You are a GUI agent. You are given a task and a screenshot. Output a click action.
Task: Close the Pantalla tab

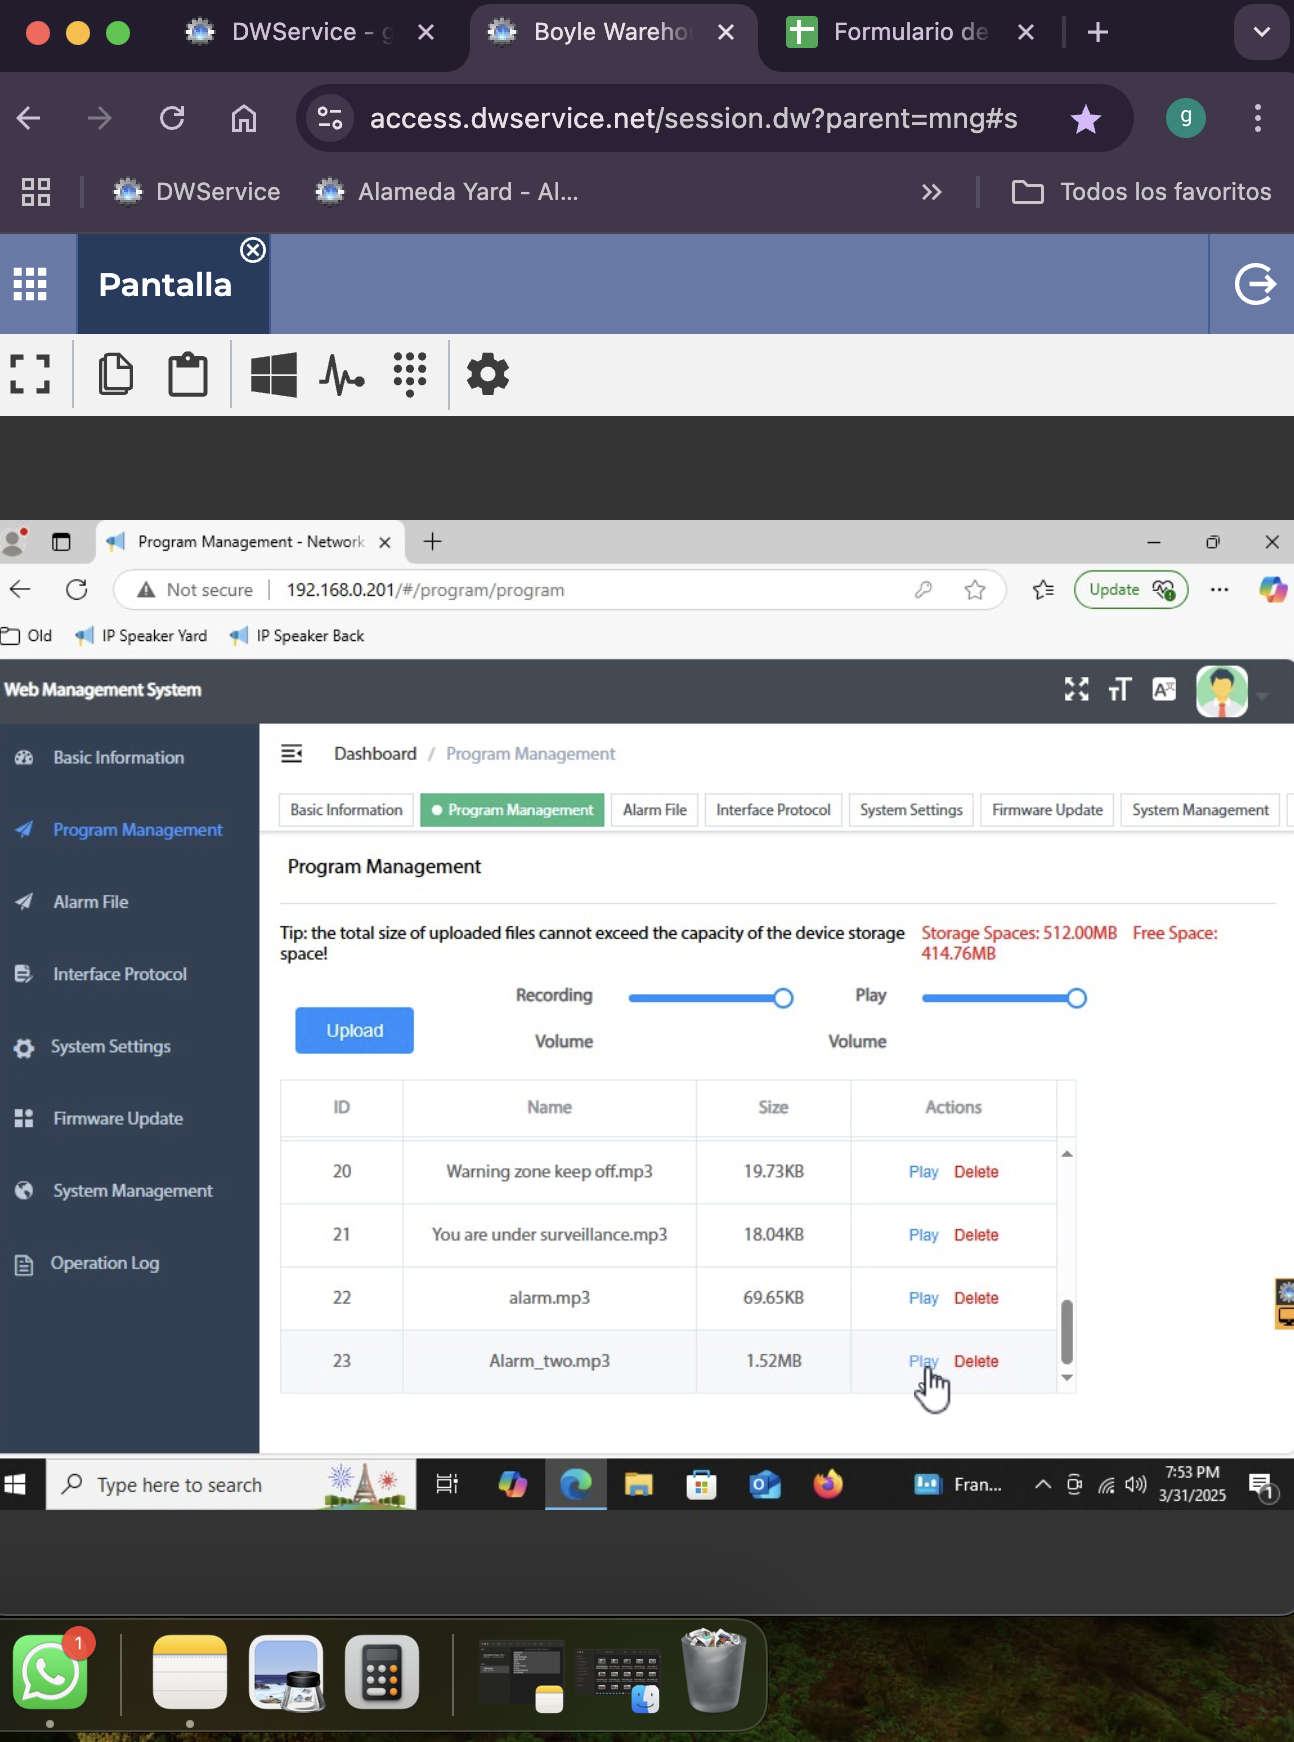(253, 250)
